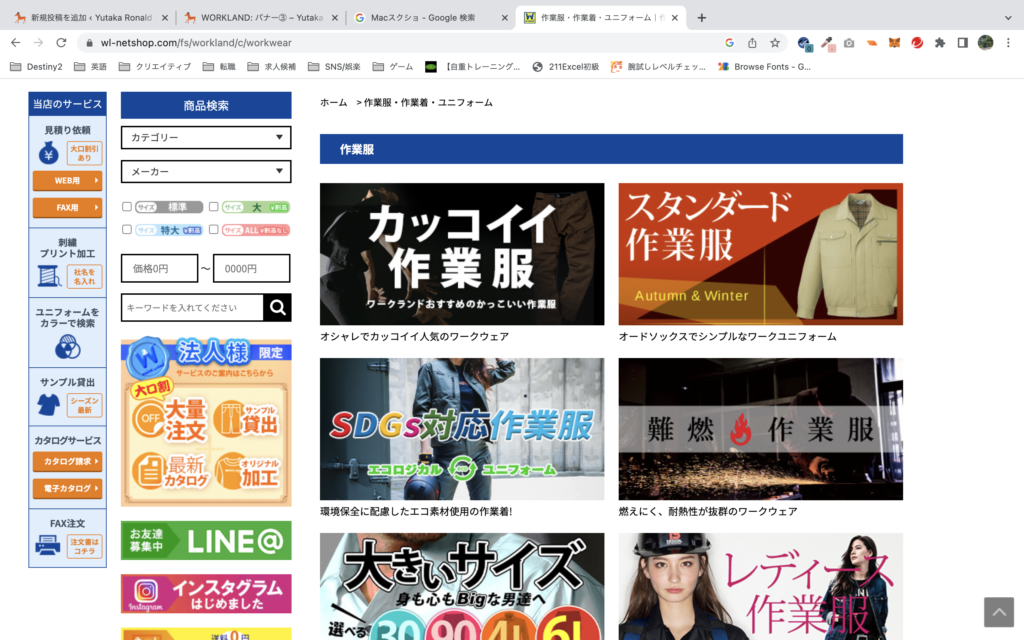Screen dimensions: 1024x640
Task: Open the Browse Fonts bookmark
Action: pos(764,67)
